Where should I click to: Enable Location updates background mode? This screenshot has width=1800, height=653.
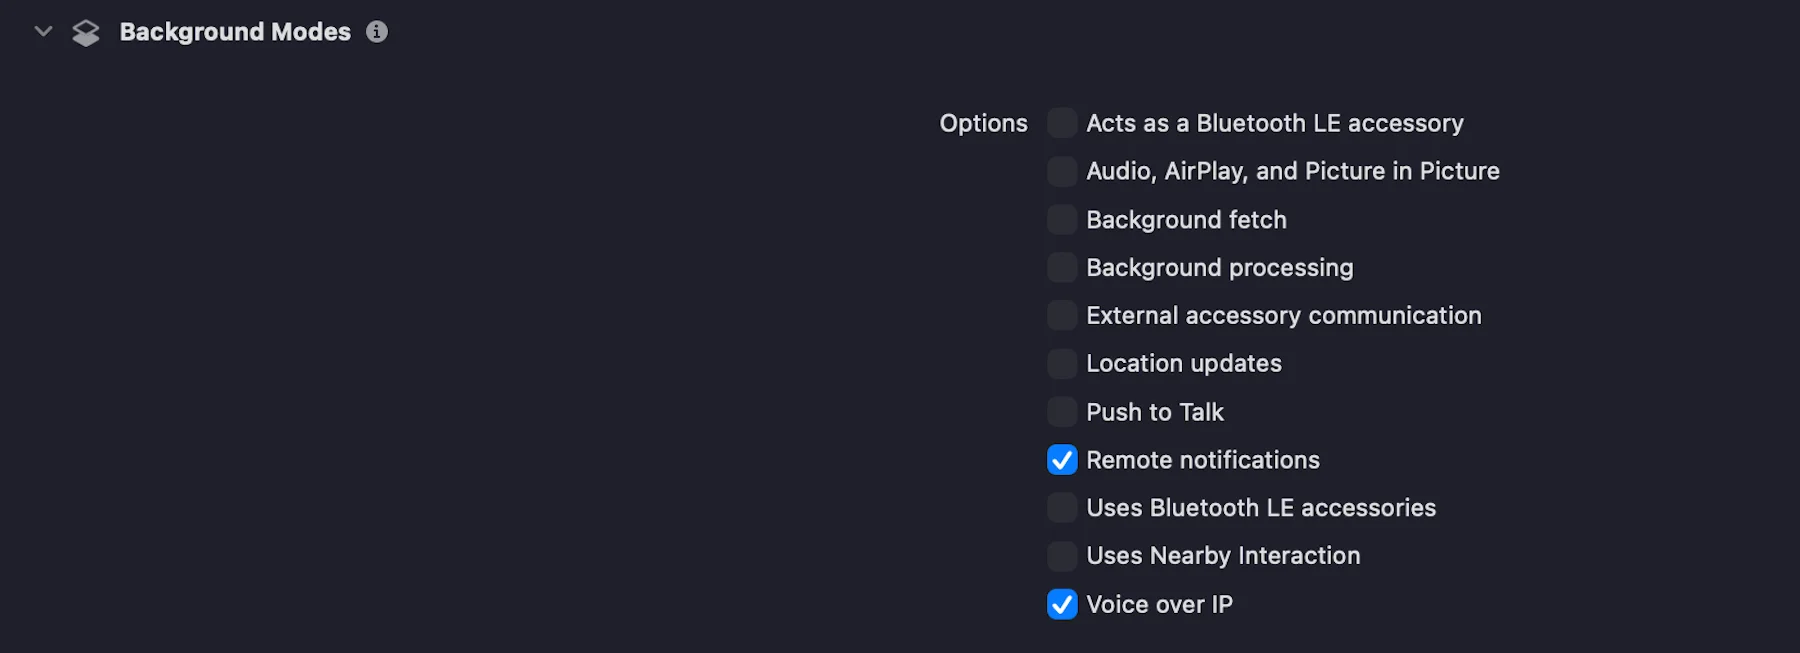1062,363
